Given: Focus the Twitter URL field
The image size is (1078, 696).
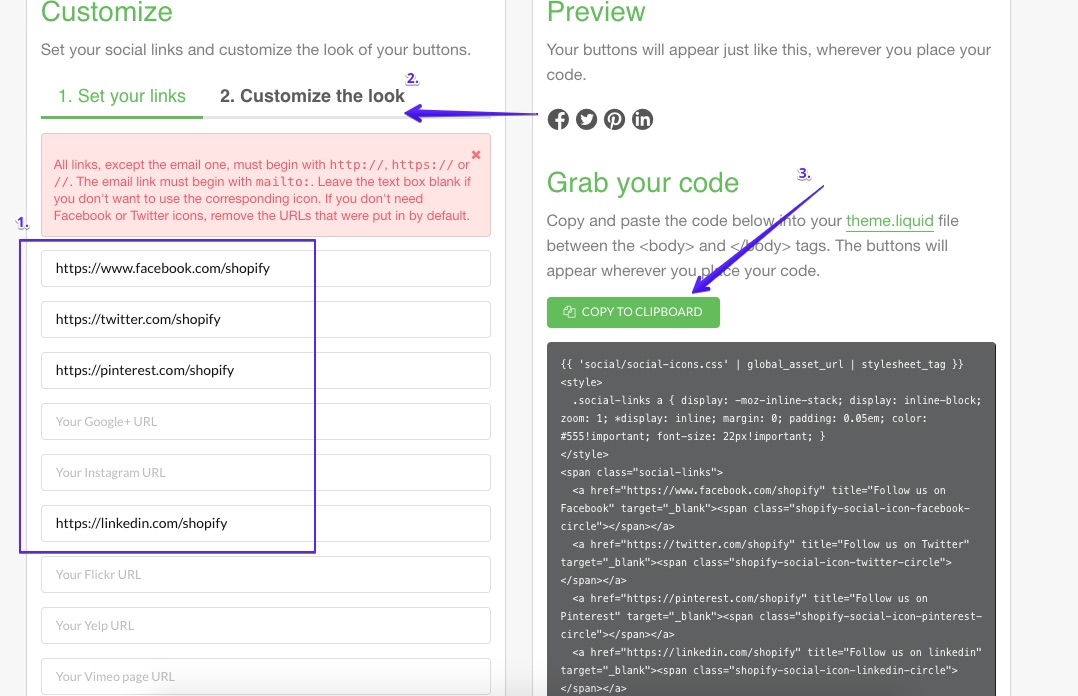Looking at the screenshot, I should click(x=265, y=319).
